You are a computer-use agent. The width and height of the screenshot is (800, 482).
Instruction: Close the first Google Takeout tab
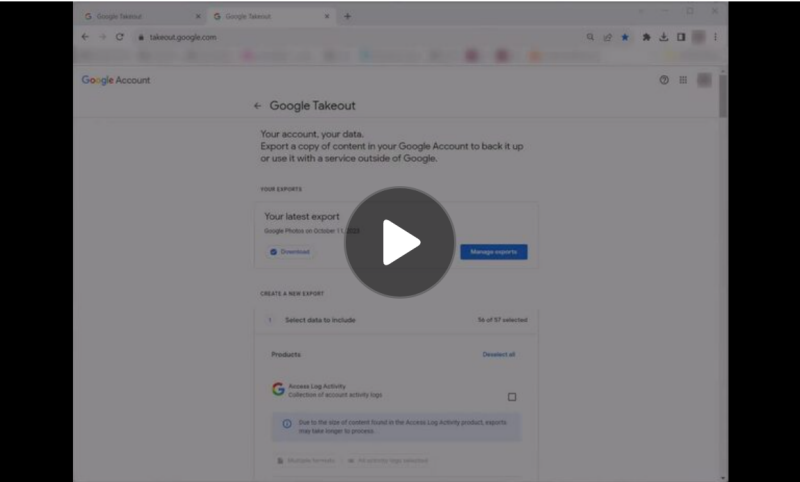click(x=198, y=16)
